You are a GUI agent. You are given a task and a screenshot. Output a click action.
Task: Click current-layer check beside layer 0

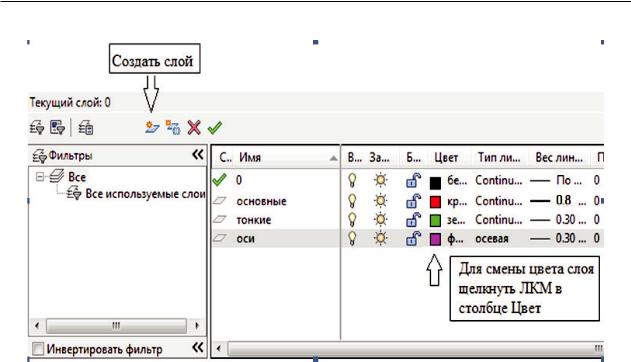point(219,179)
